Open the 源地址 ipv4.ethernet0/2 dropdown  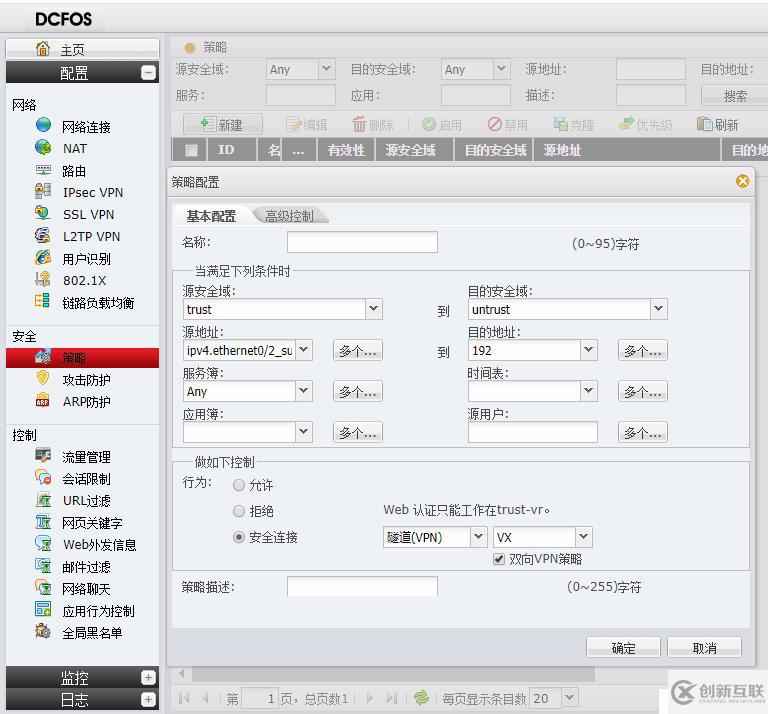304,350
